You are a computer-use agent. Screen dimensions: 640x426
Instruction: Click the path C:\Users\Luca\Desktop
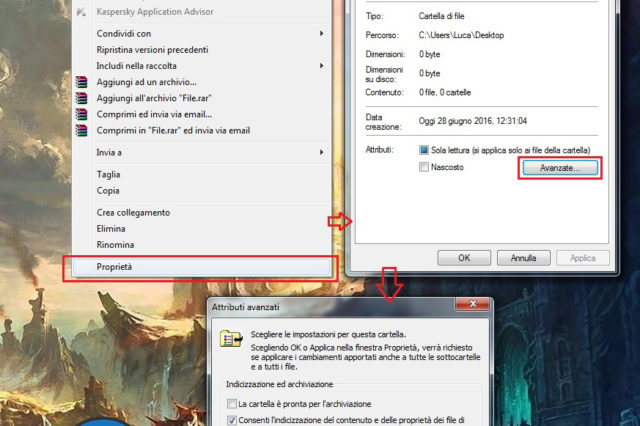[x=461, y=36]
